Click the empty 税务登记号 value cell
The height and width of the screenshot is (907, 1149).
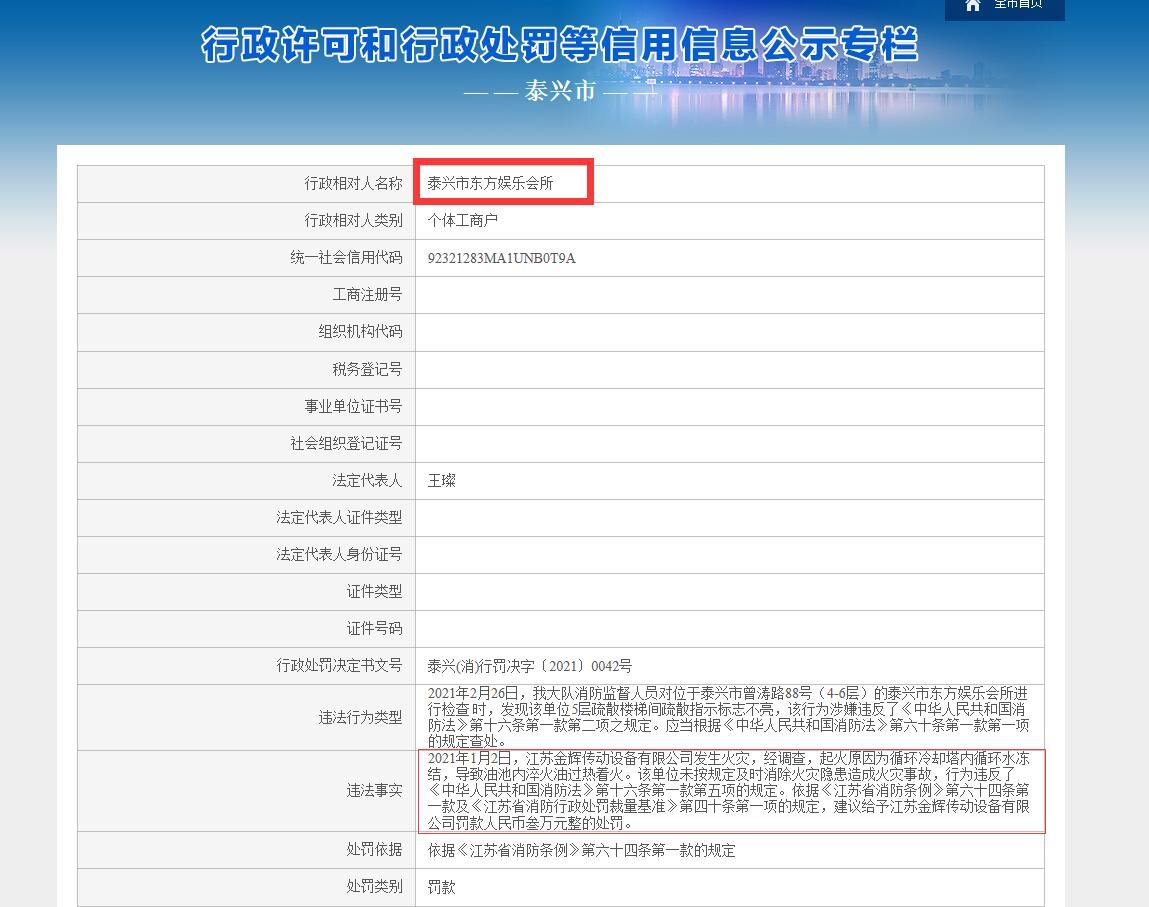click(729, 369)
